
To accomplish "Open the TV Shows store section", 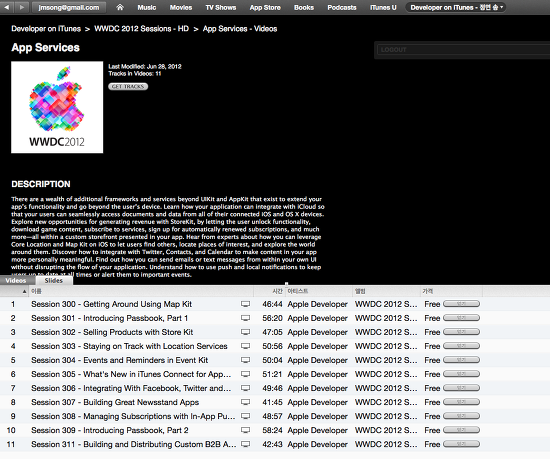I will (x=221, y=7).
